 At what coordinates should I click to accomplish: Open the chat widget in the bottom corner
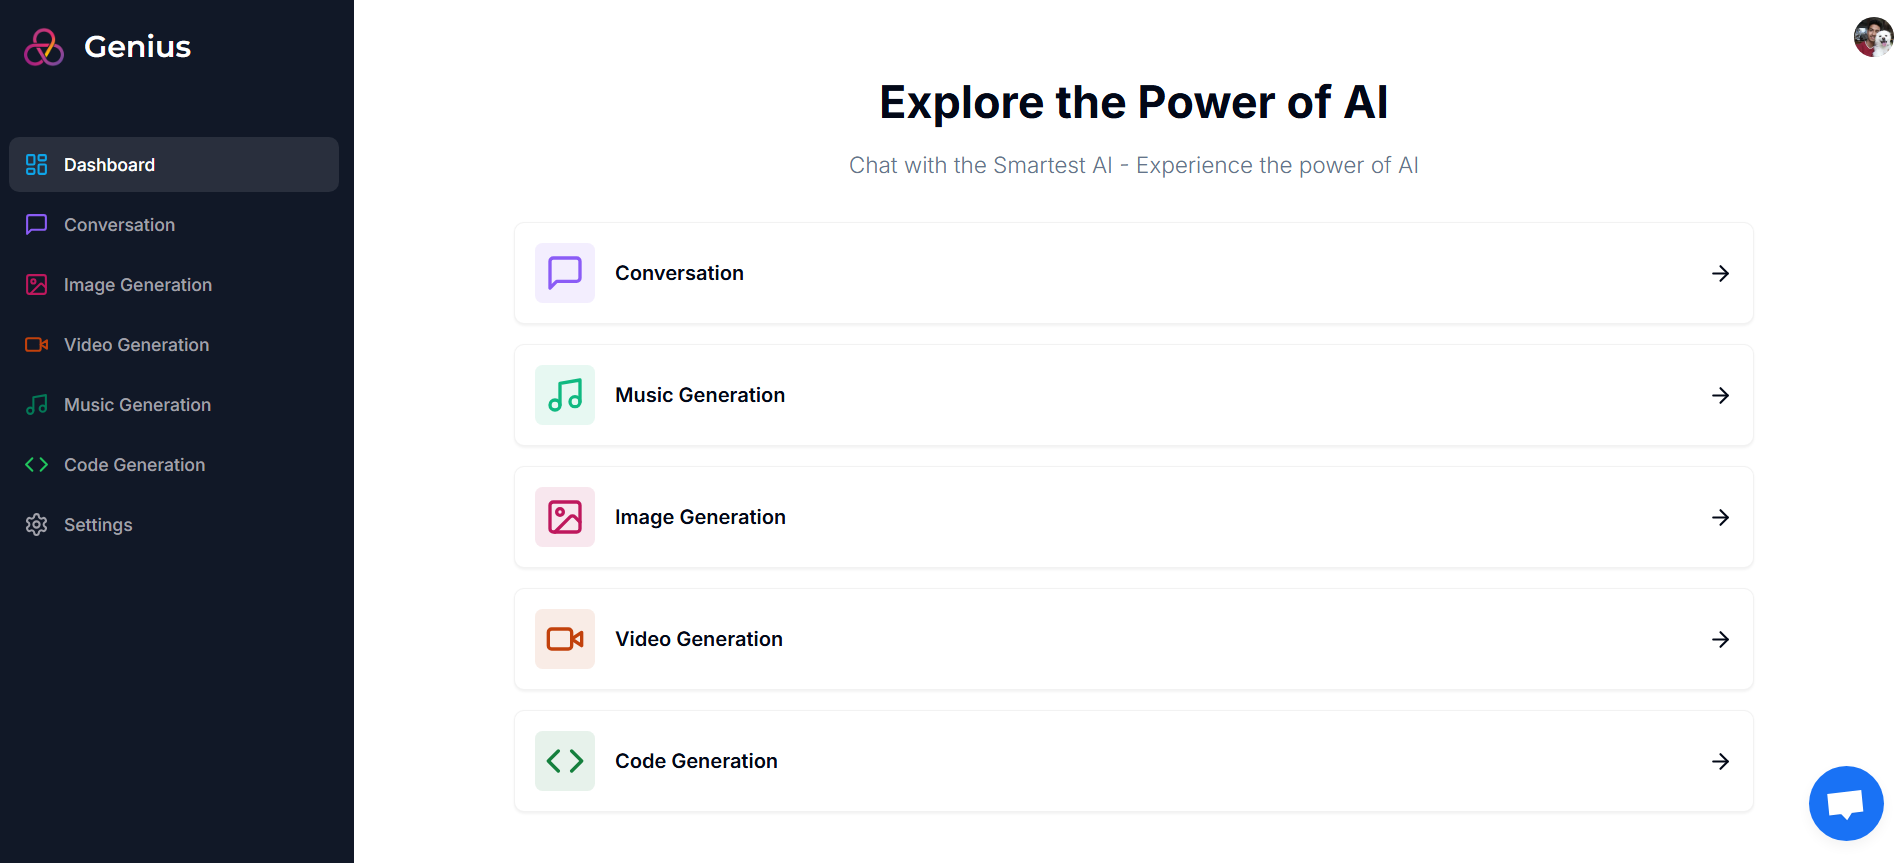(1846, 803)
